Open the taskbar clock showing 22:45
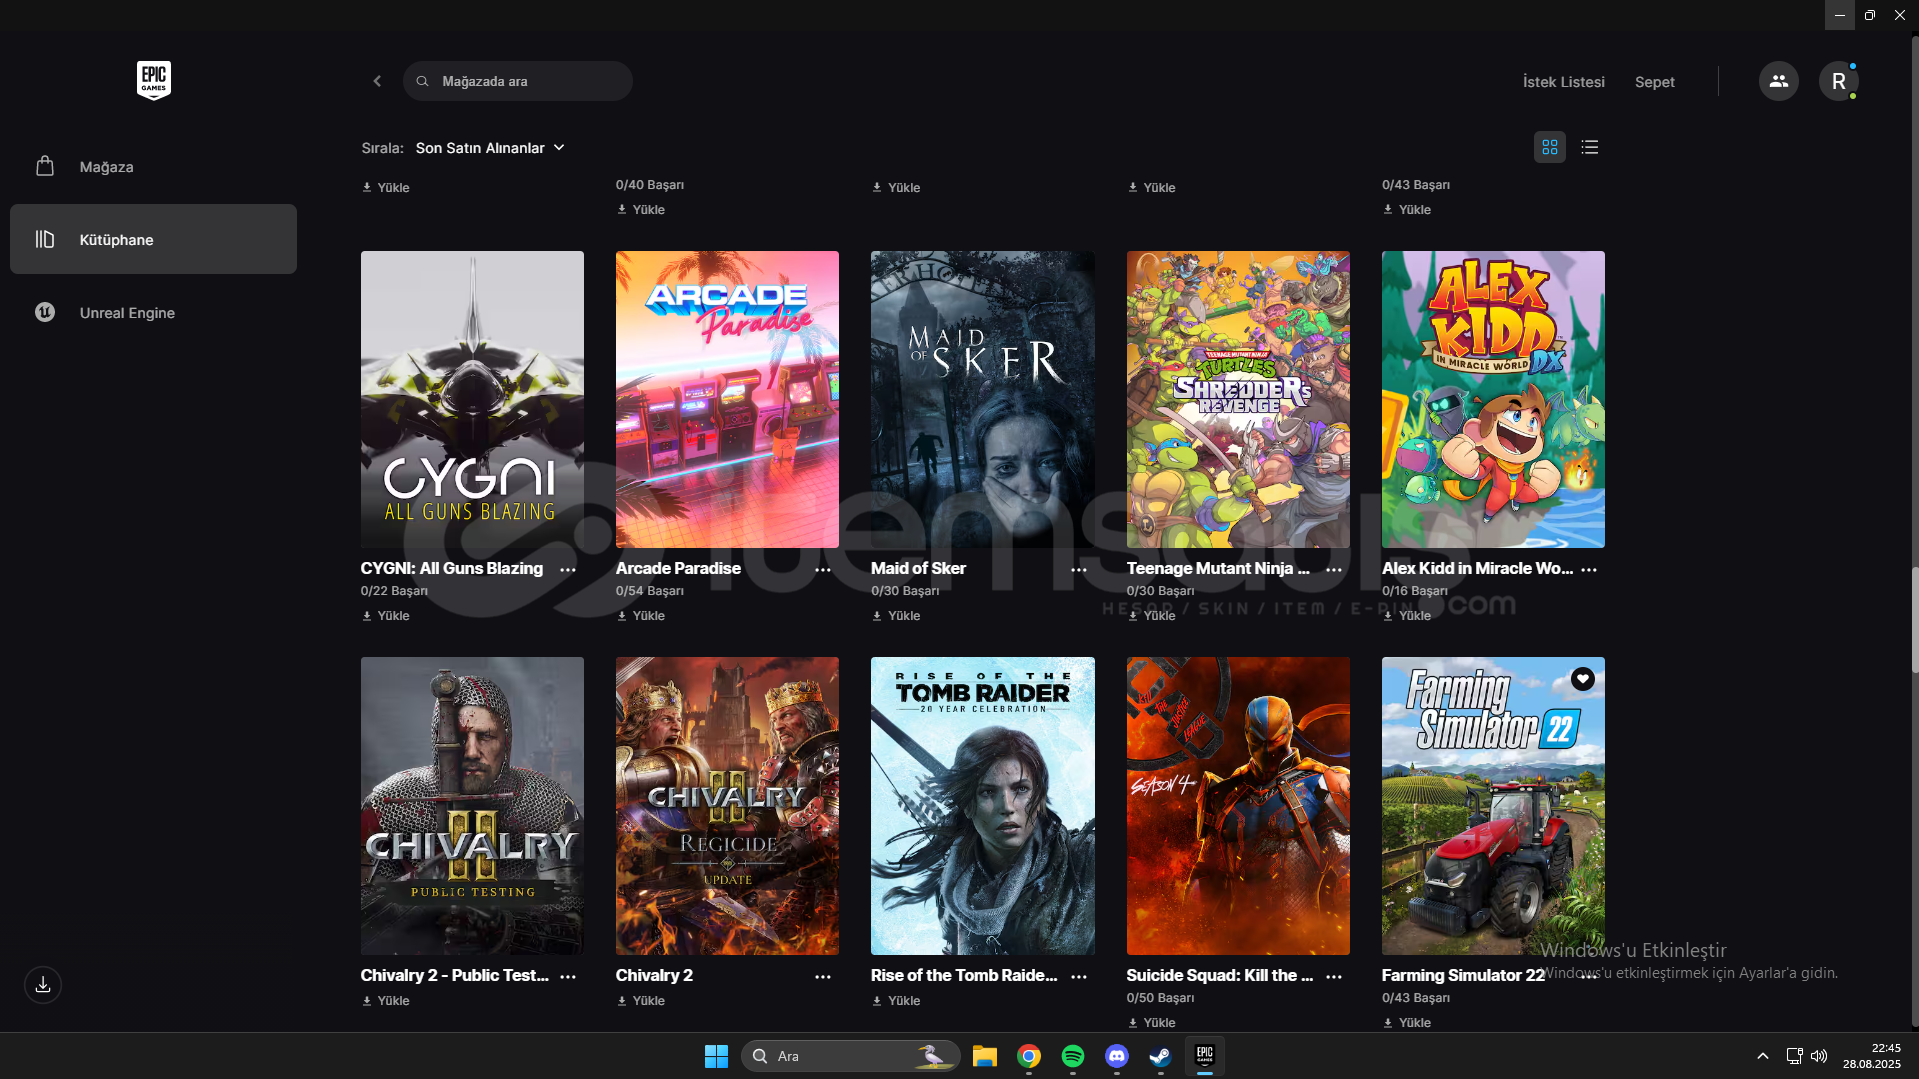 [1872, 1056]
